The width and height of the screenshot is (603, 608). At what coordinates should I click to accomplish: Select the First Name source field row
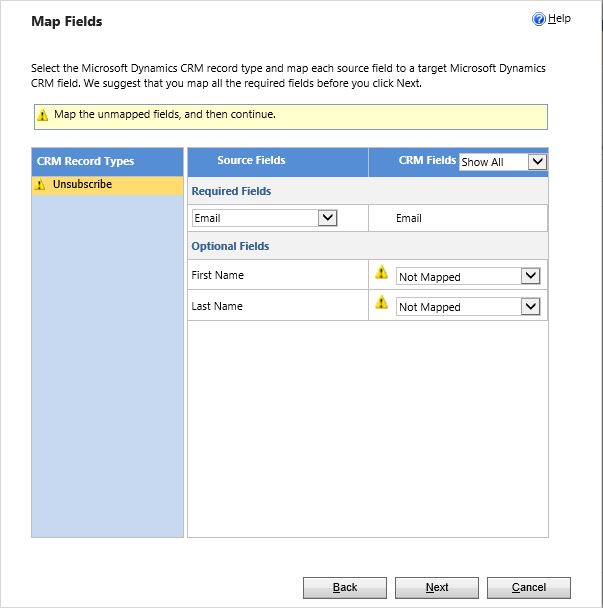217,275
